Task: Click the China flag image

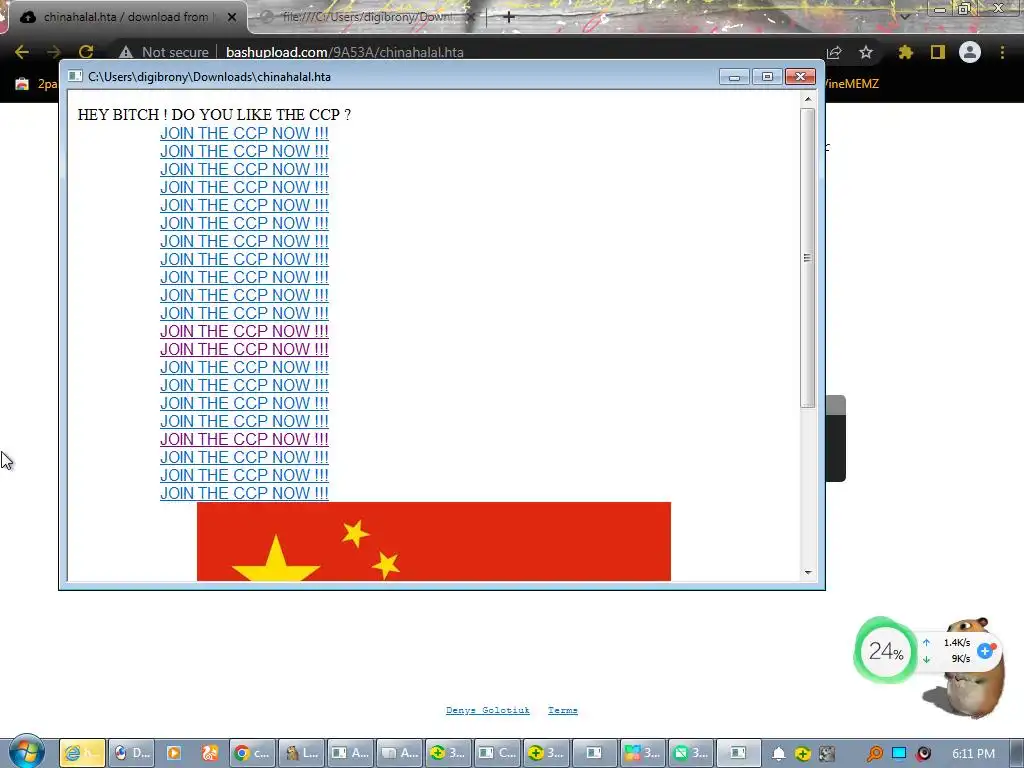Action: 434,541
